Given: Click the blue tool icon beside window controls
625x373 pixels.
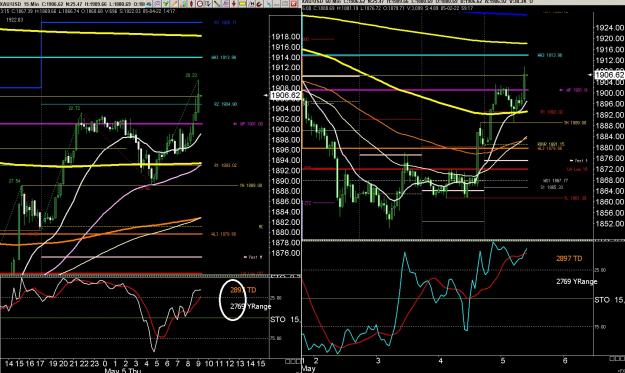Looking at the screenshot, I should 269,4.
